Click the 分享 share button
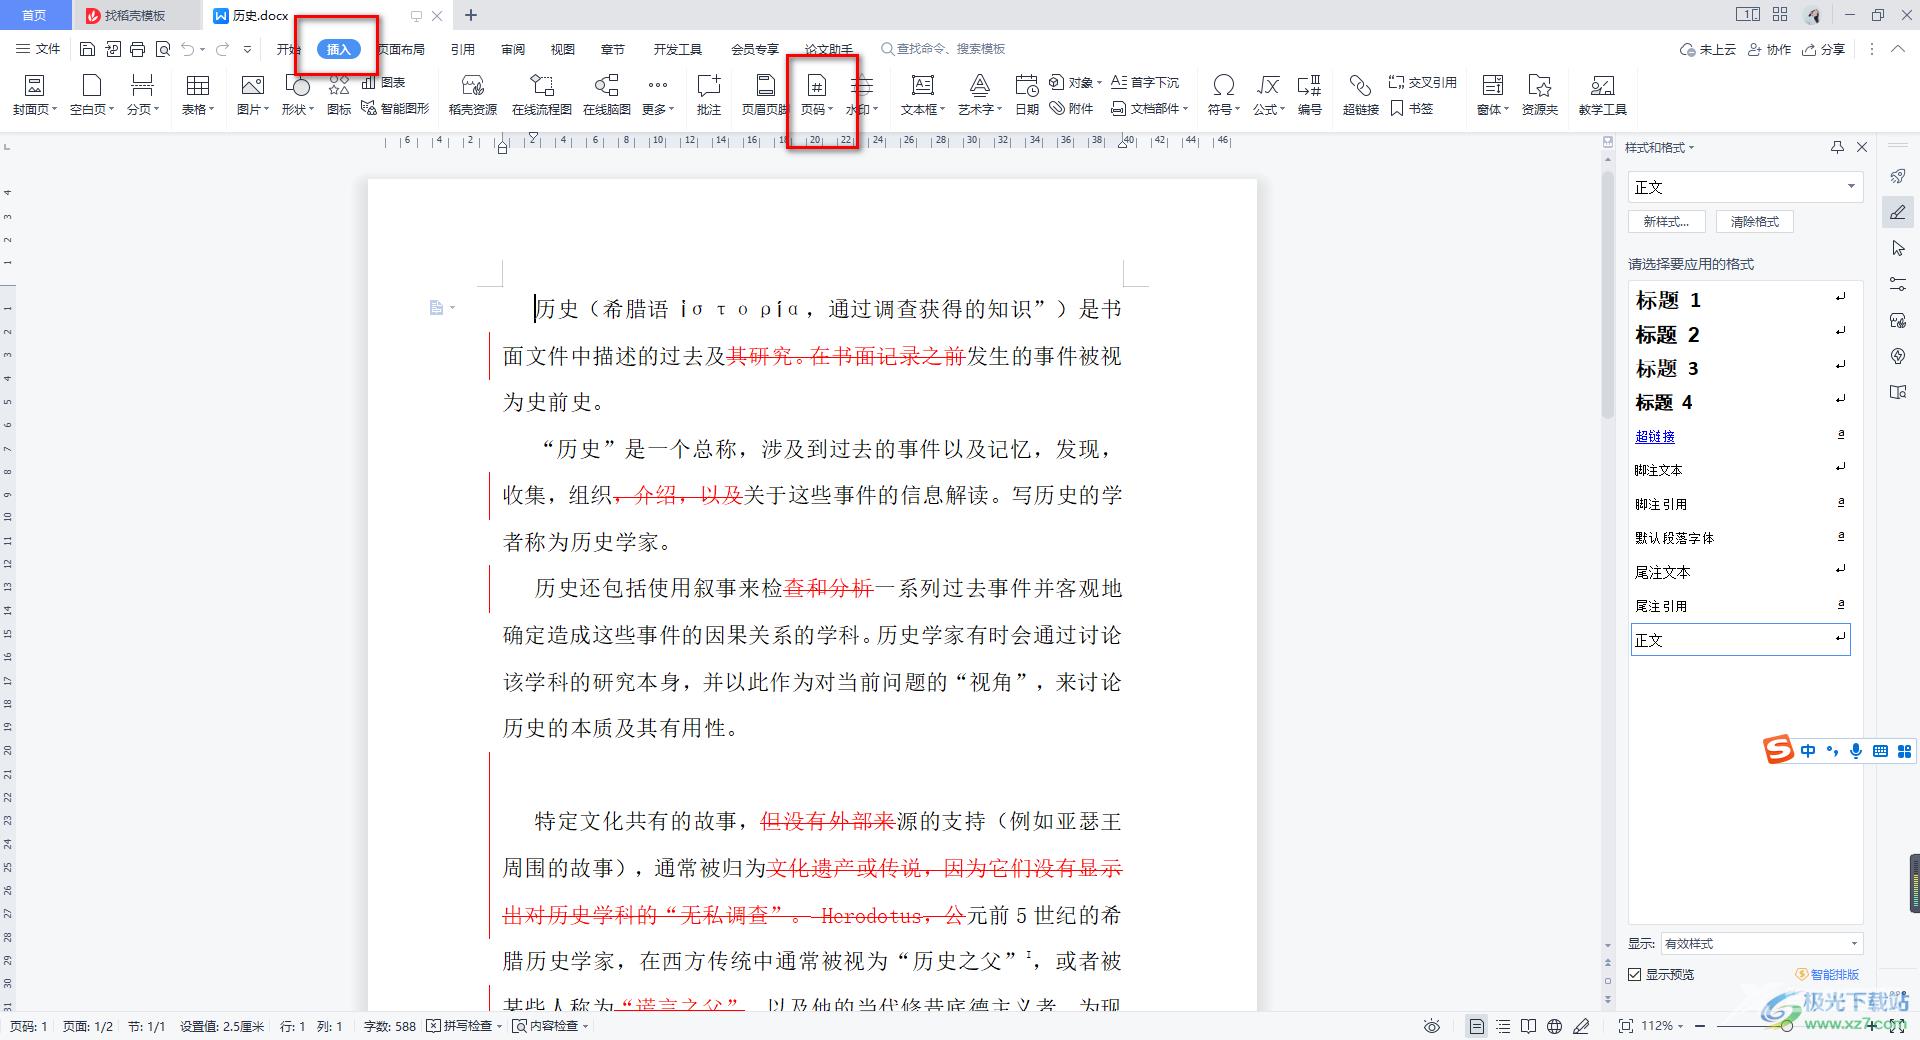The height and width of the screenshot is (1040, 1920). tap(1824, 49)
